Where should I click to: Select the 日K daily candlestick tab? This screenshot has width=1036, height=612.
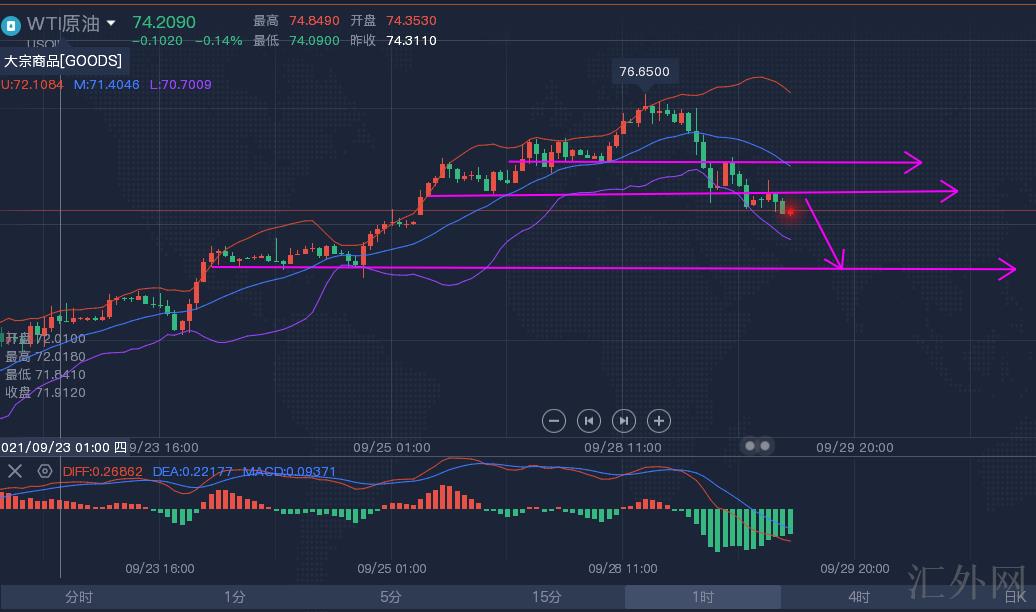tap(1013, 597)
